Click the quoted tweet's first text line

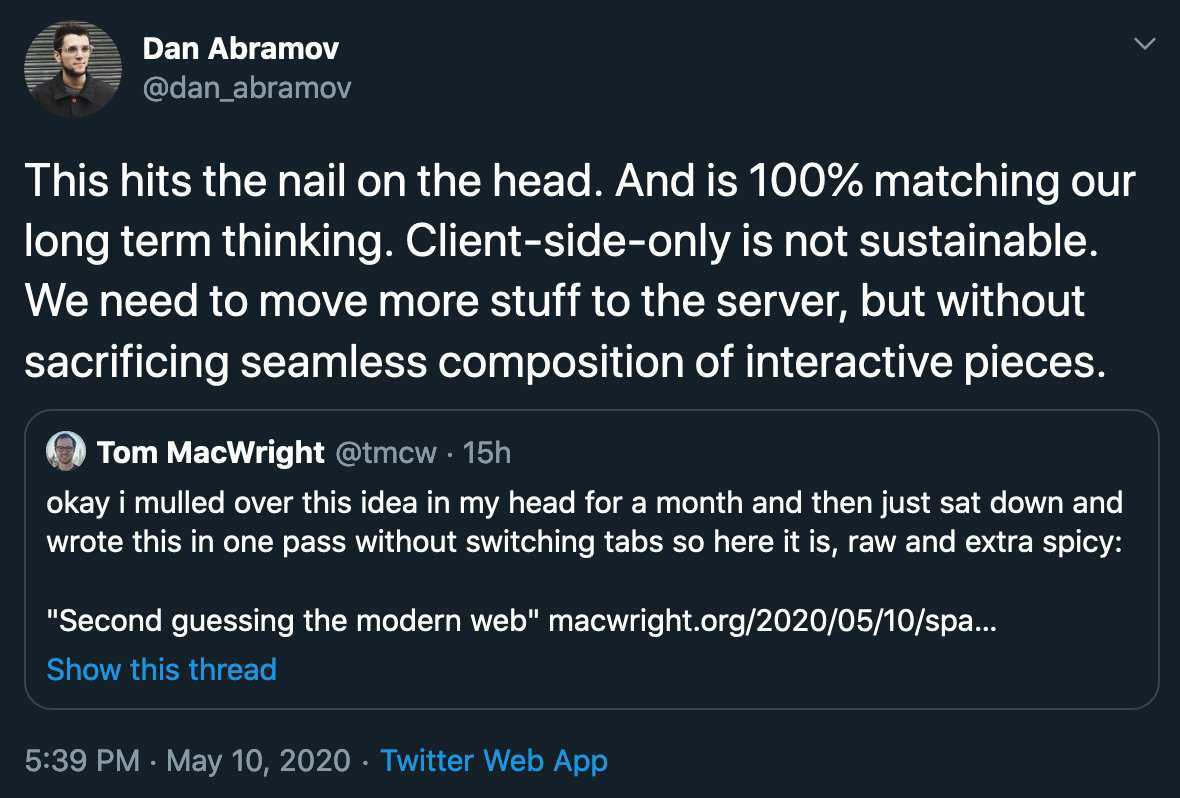tap(584, 502)
